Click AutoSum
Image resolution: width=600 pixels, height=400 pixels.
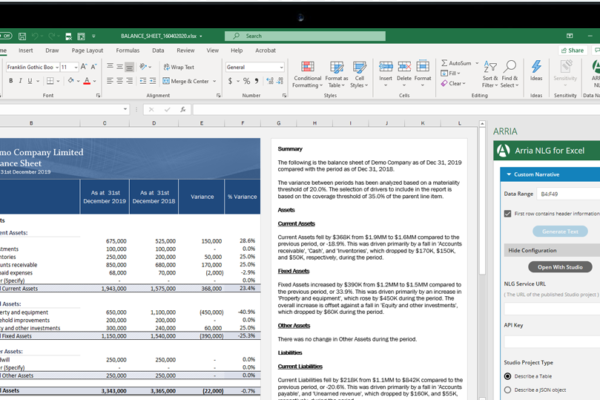456,63
